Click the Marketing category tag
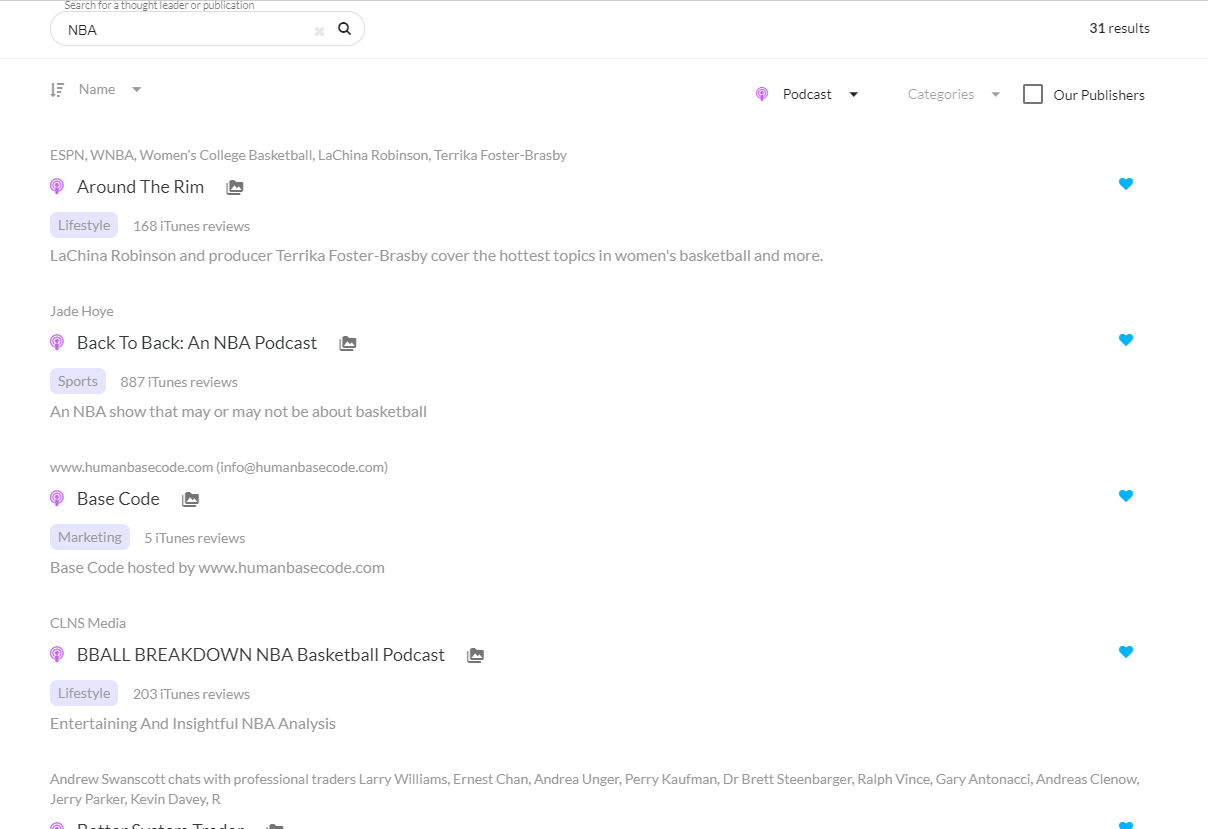Image resolution: width=1208 pixels, height=829 pixels. click(90, 537)
